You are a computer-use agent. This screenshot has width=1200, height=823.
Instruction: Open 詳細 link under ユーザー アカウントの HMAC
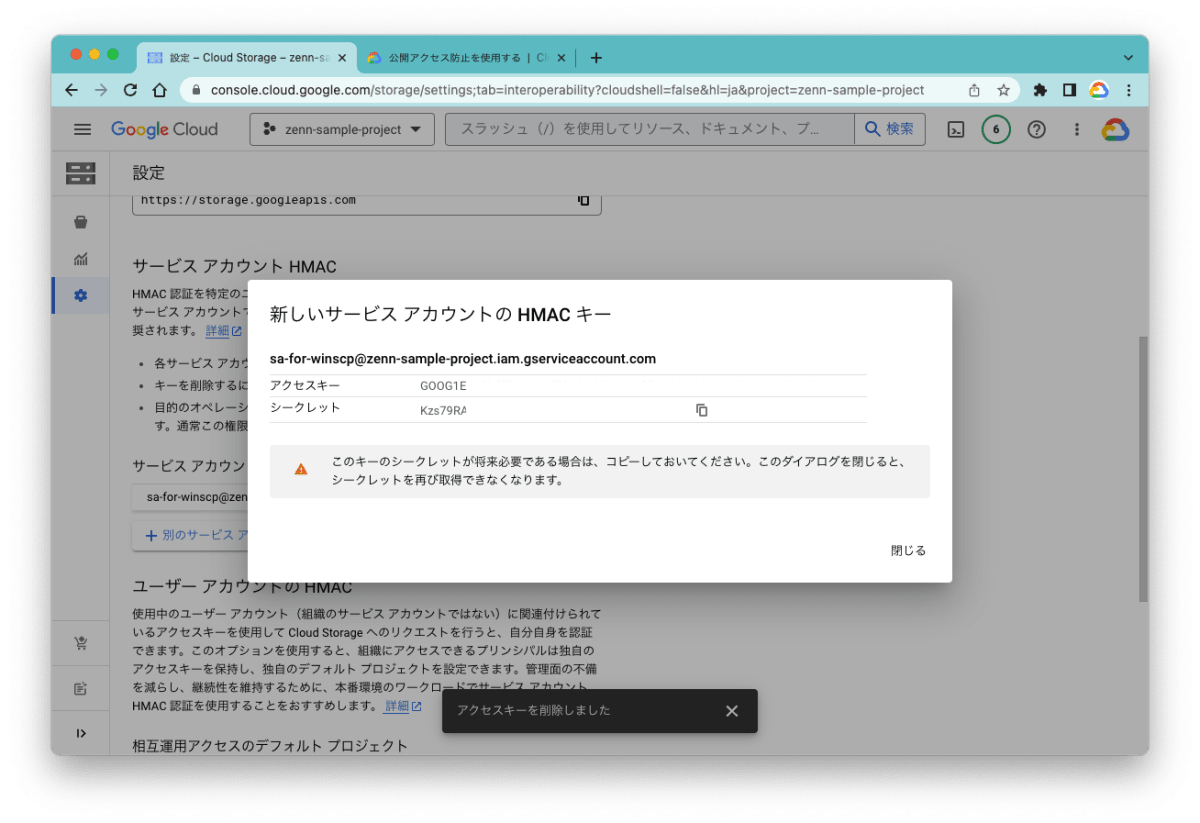(x=403, y=706)
